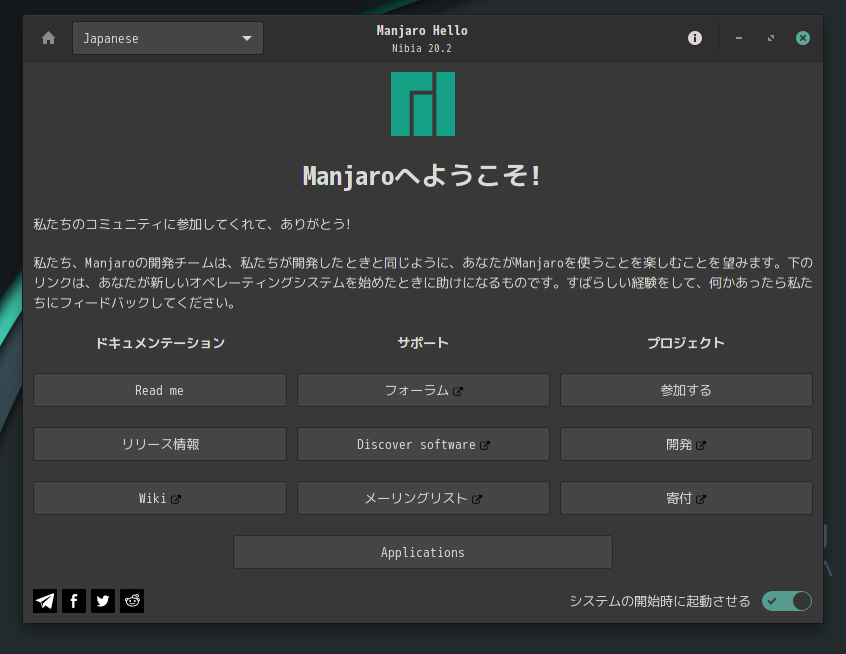846x654 pixels.
Task: Open 寄付 donate link
Action: click(686, 498)
